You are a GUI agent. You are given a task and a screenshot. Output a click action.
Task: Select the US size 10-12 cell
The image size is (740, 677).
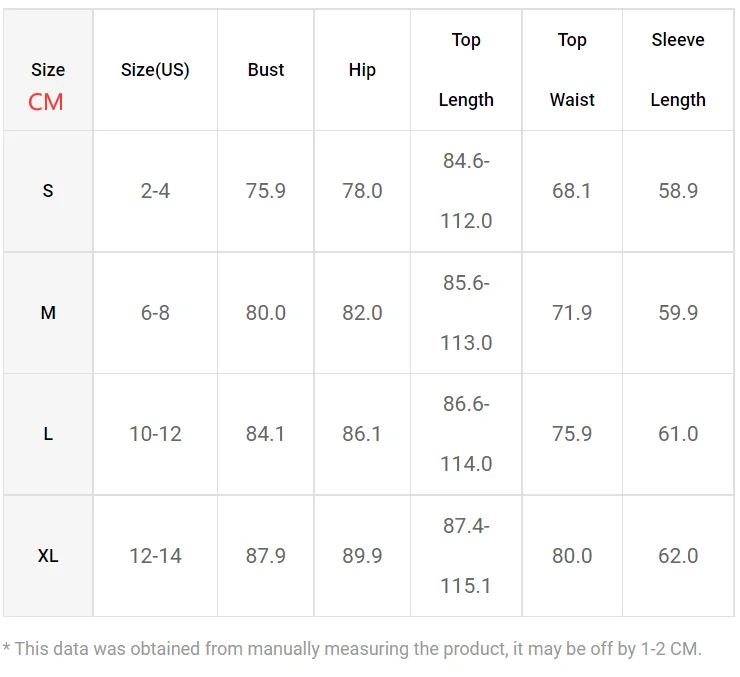pyautogui.click(x=155, y=434)
